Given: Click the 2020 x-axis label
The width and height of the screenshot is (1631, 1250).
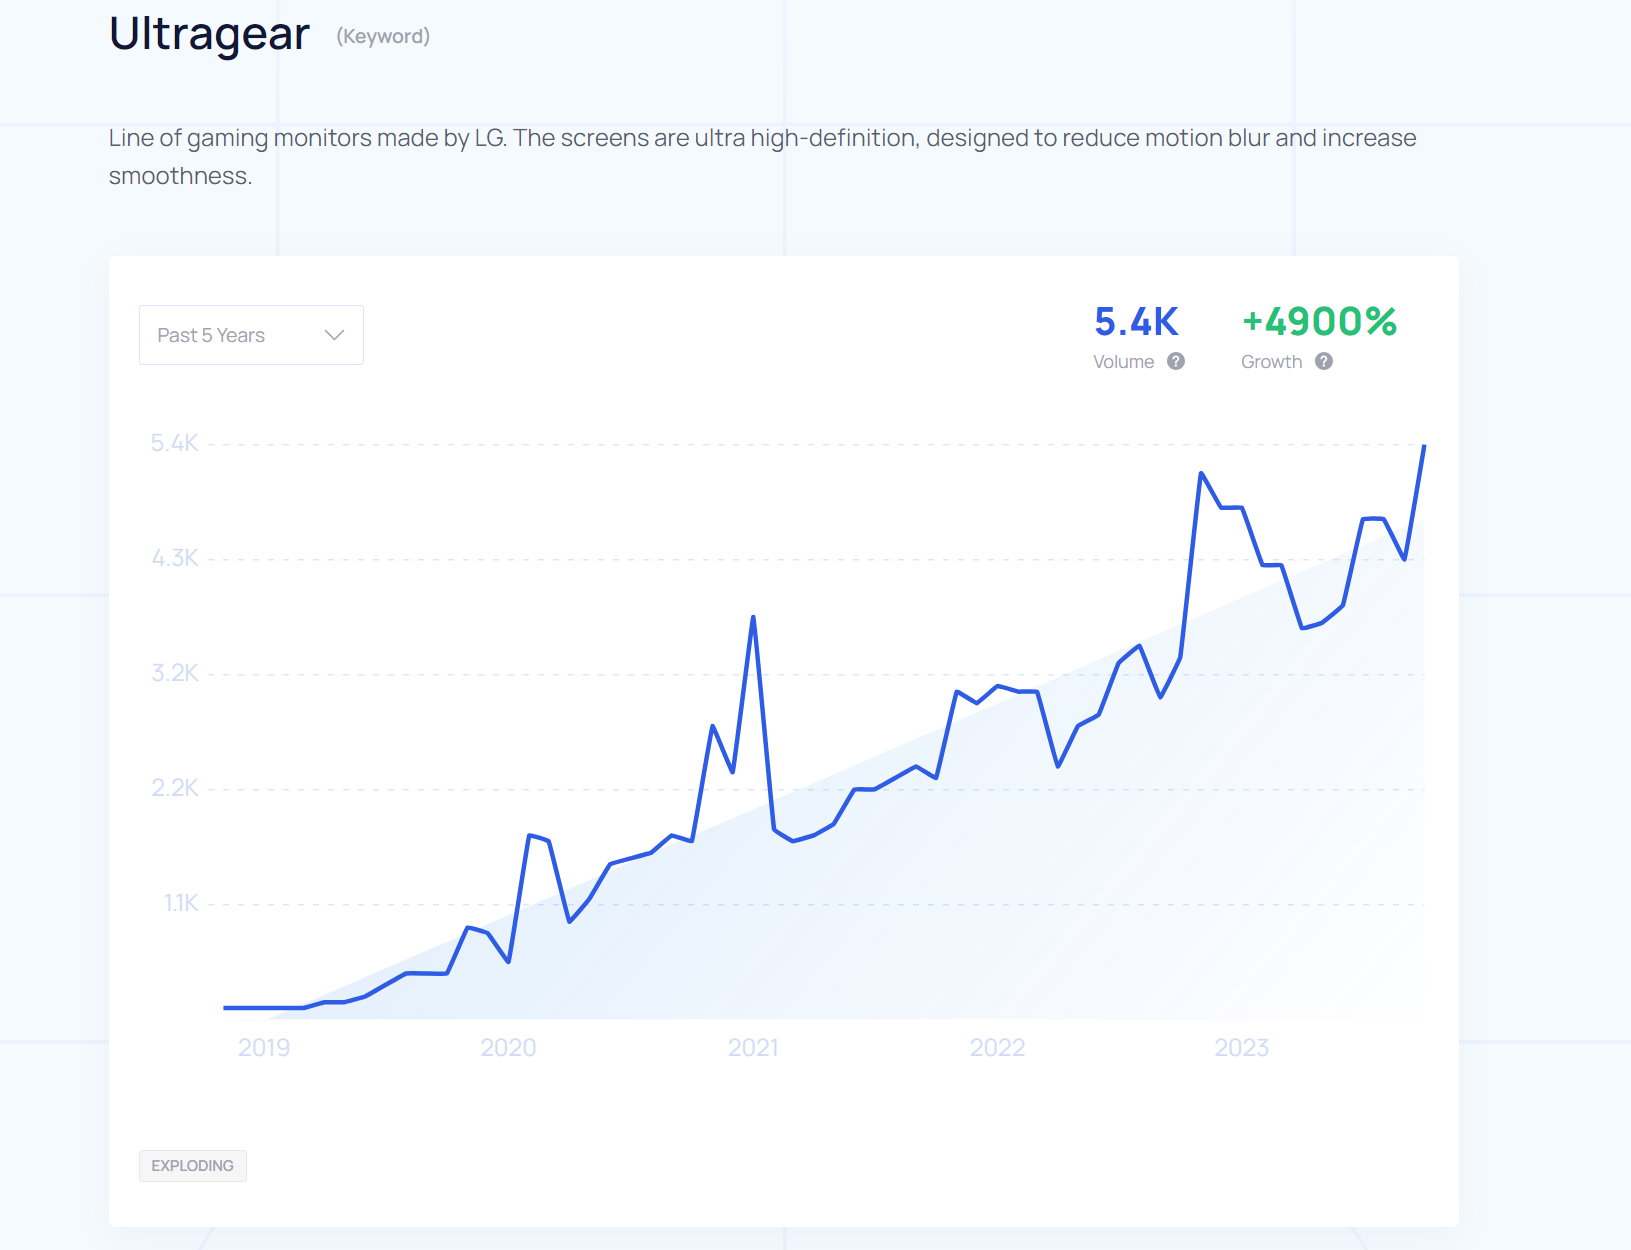Looking at the screenshot, I should (x=508, y=1047).
